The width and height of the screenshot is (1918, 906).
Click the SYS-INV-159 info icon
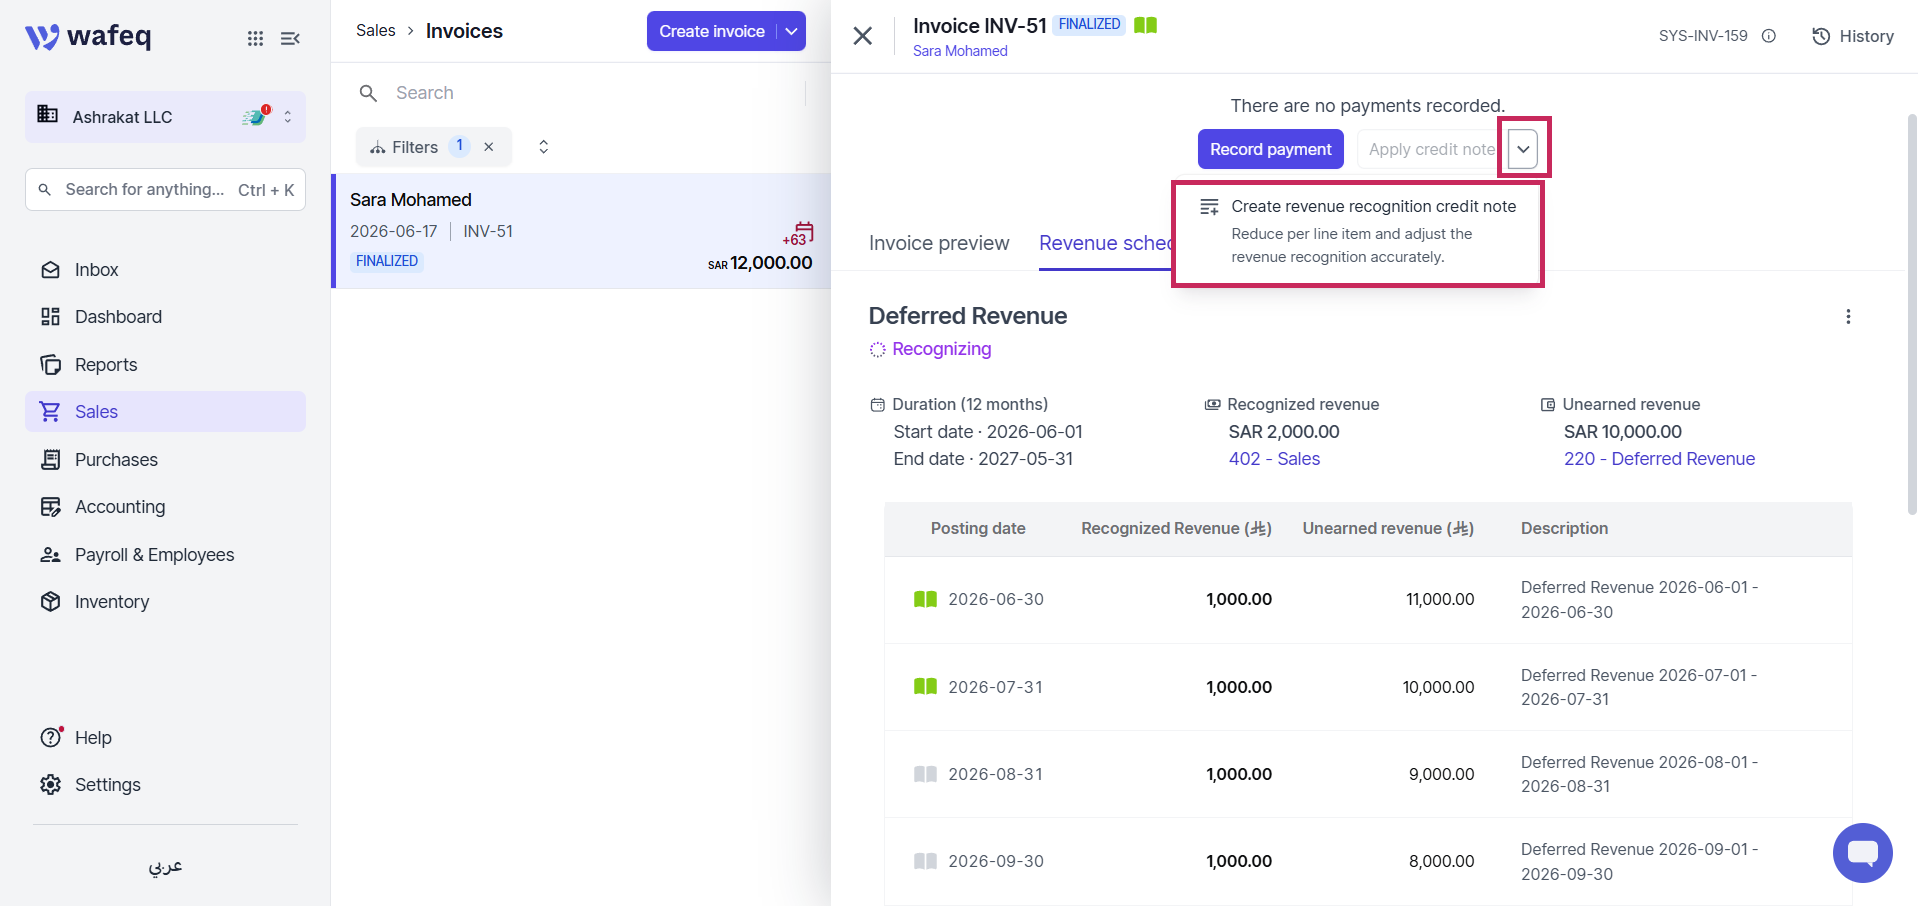pos(1769,36)
